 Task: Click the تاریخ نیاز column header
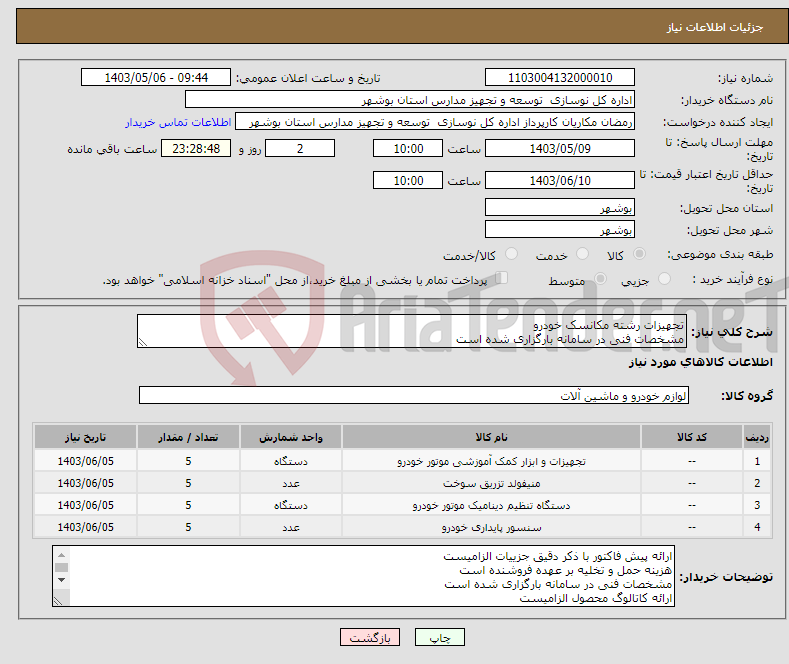click(86, 437)
